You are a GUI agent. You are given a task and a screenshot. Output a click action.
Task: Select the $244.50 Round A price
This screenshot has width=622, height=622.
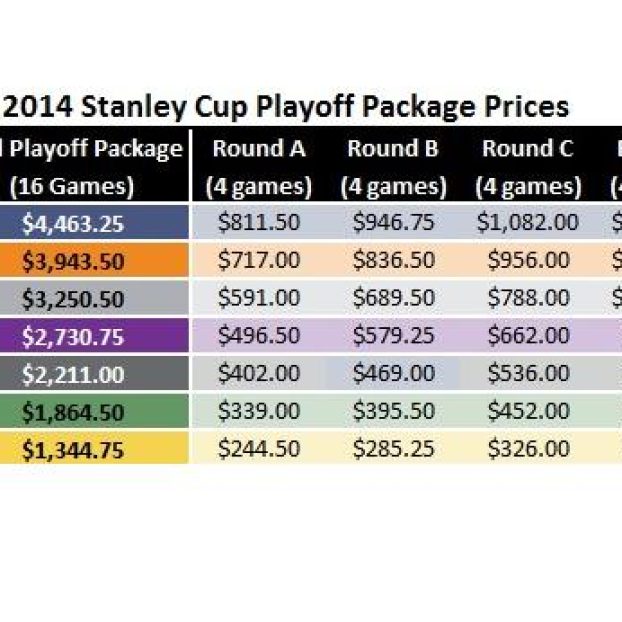(x=258, y=449)
